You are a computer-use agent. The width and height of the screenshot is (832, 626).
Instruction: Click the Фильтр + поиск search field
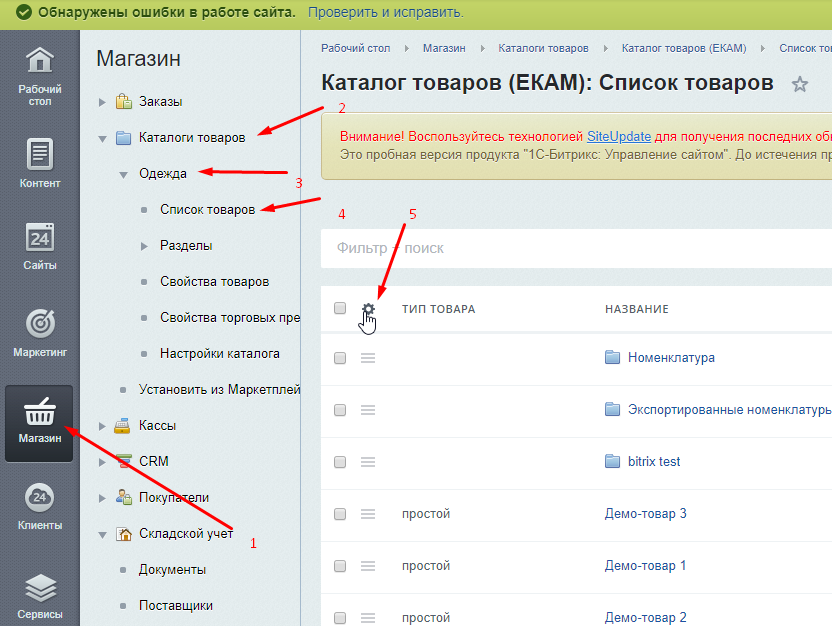click(576, 248)
